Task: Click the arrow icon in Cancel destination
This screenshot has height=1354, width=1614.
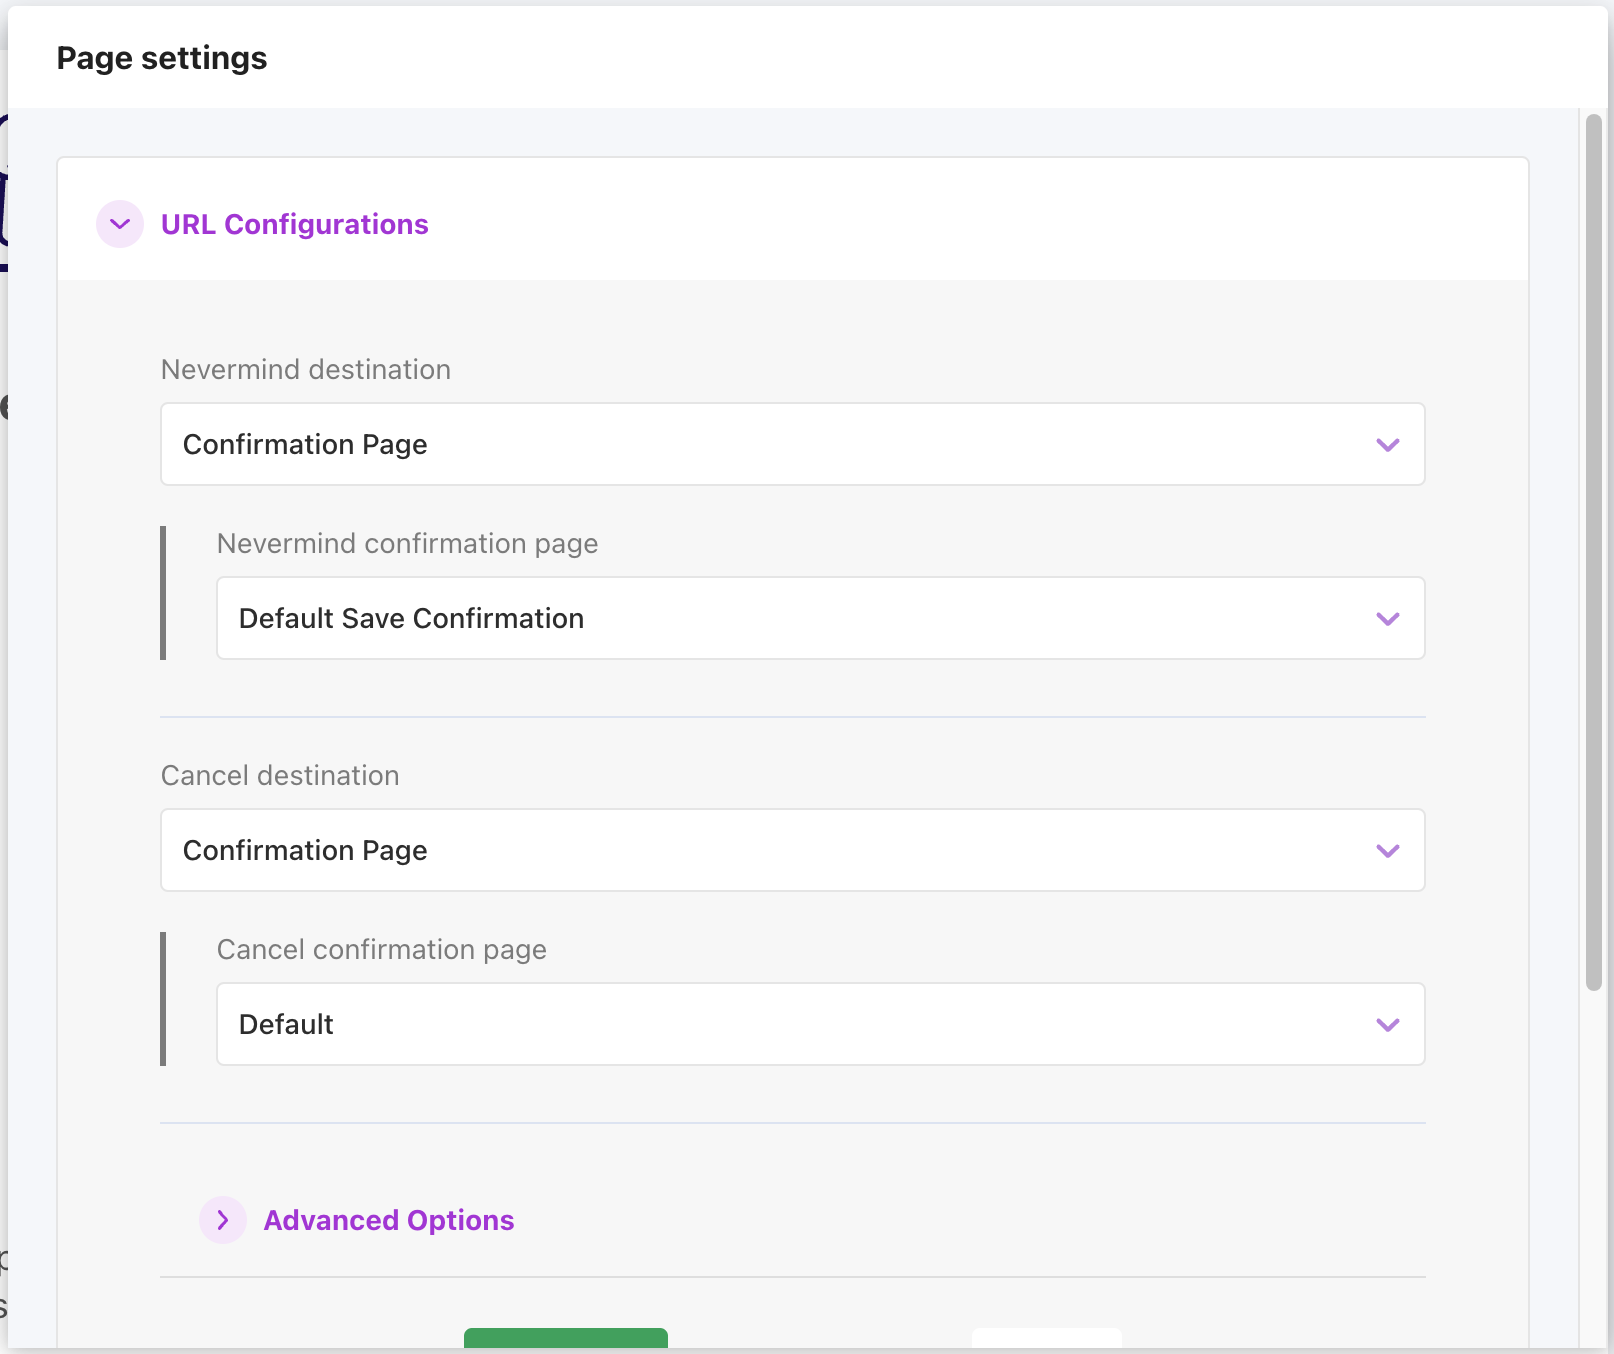Action: [1387, 851]
